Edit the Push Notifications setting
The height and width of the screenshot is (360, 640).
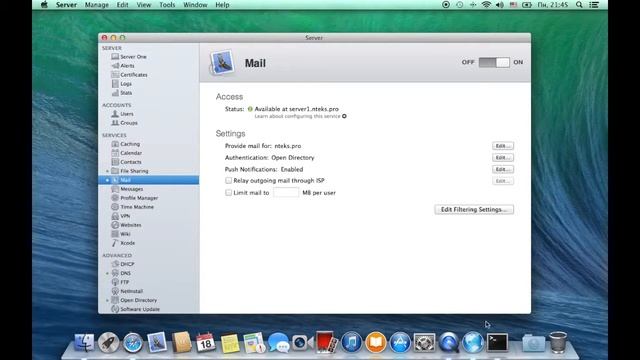pos(503,169)
